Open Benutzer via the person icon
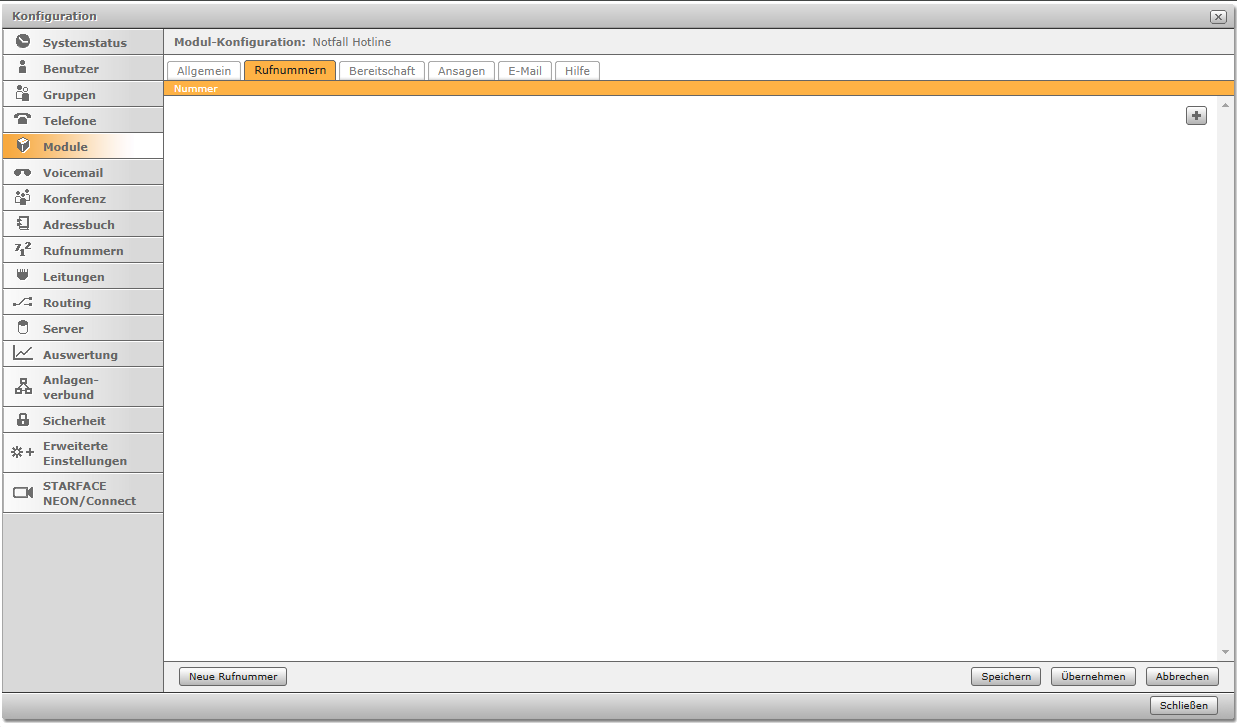Image resolution: width=1237 pixels, height=727 pixels. (x=23, y=68)
